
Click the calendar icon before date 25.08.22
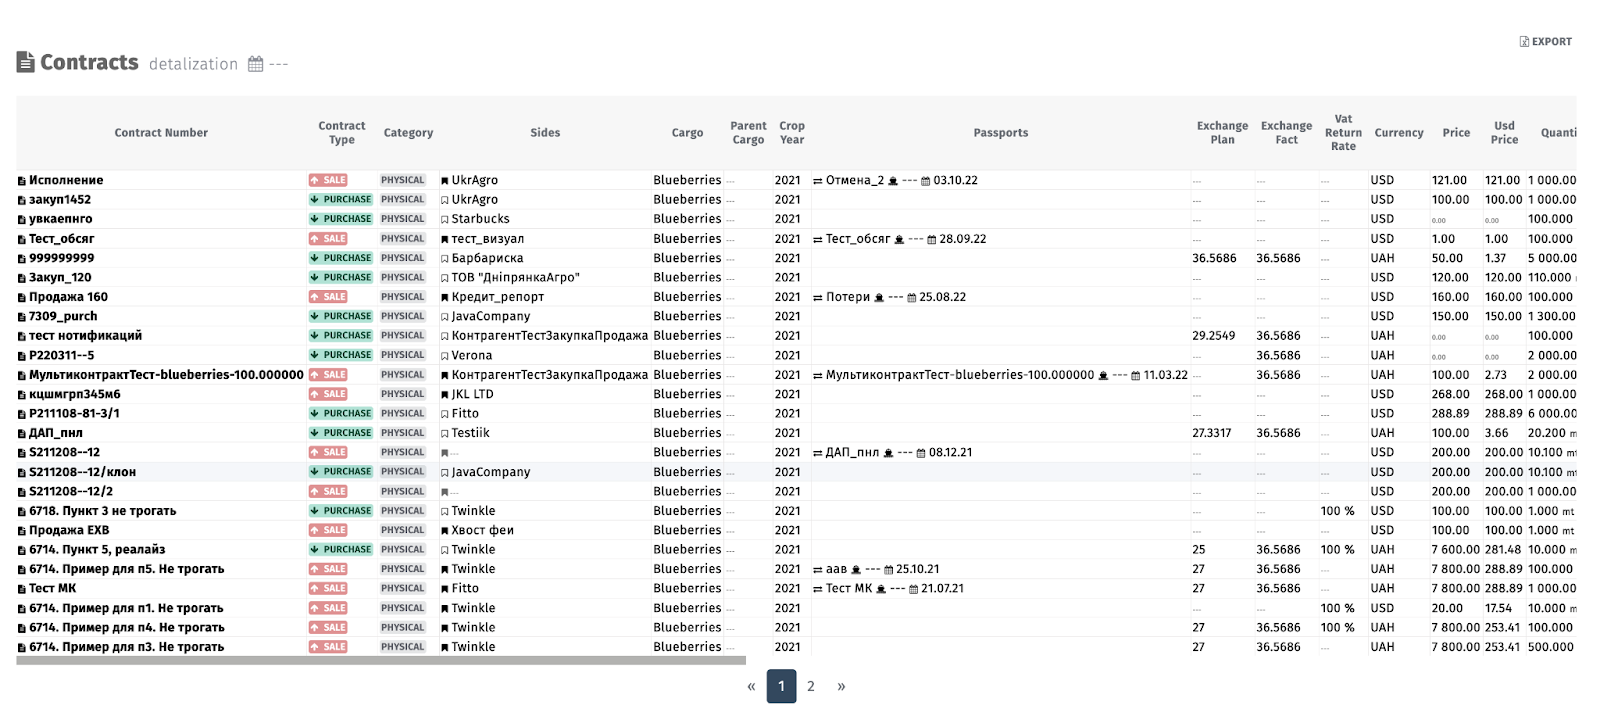912,298
